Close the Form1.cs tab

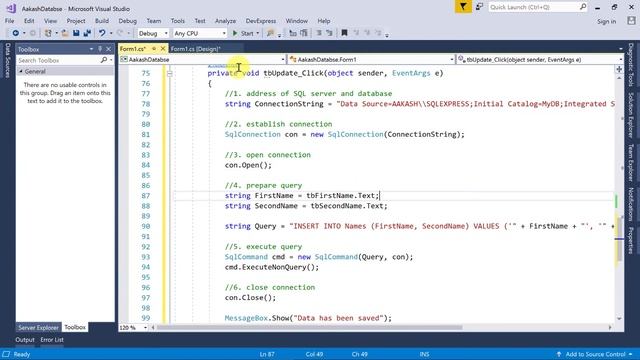[163, 49]
